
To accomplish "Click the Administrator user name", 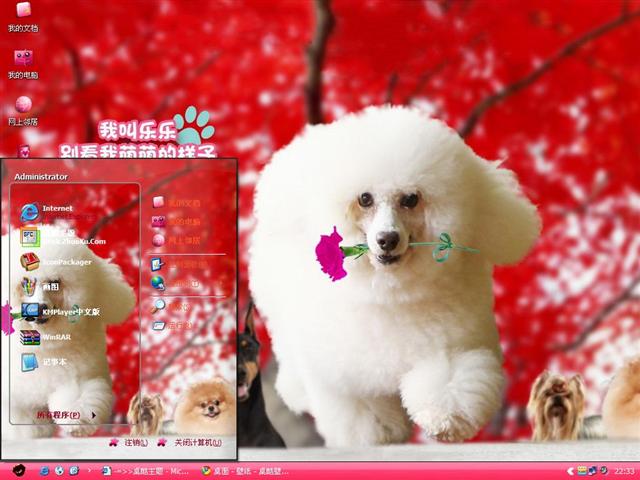I will pyautogui.click(x=41, y=177).
